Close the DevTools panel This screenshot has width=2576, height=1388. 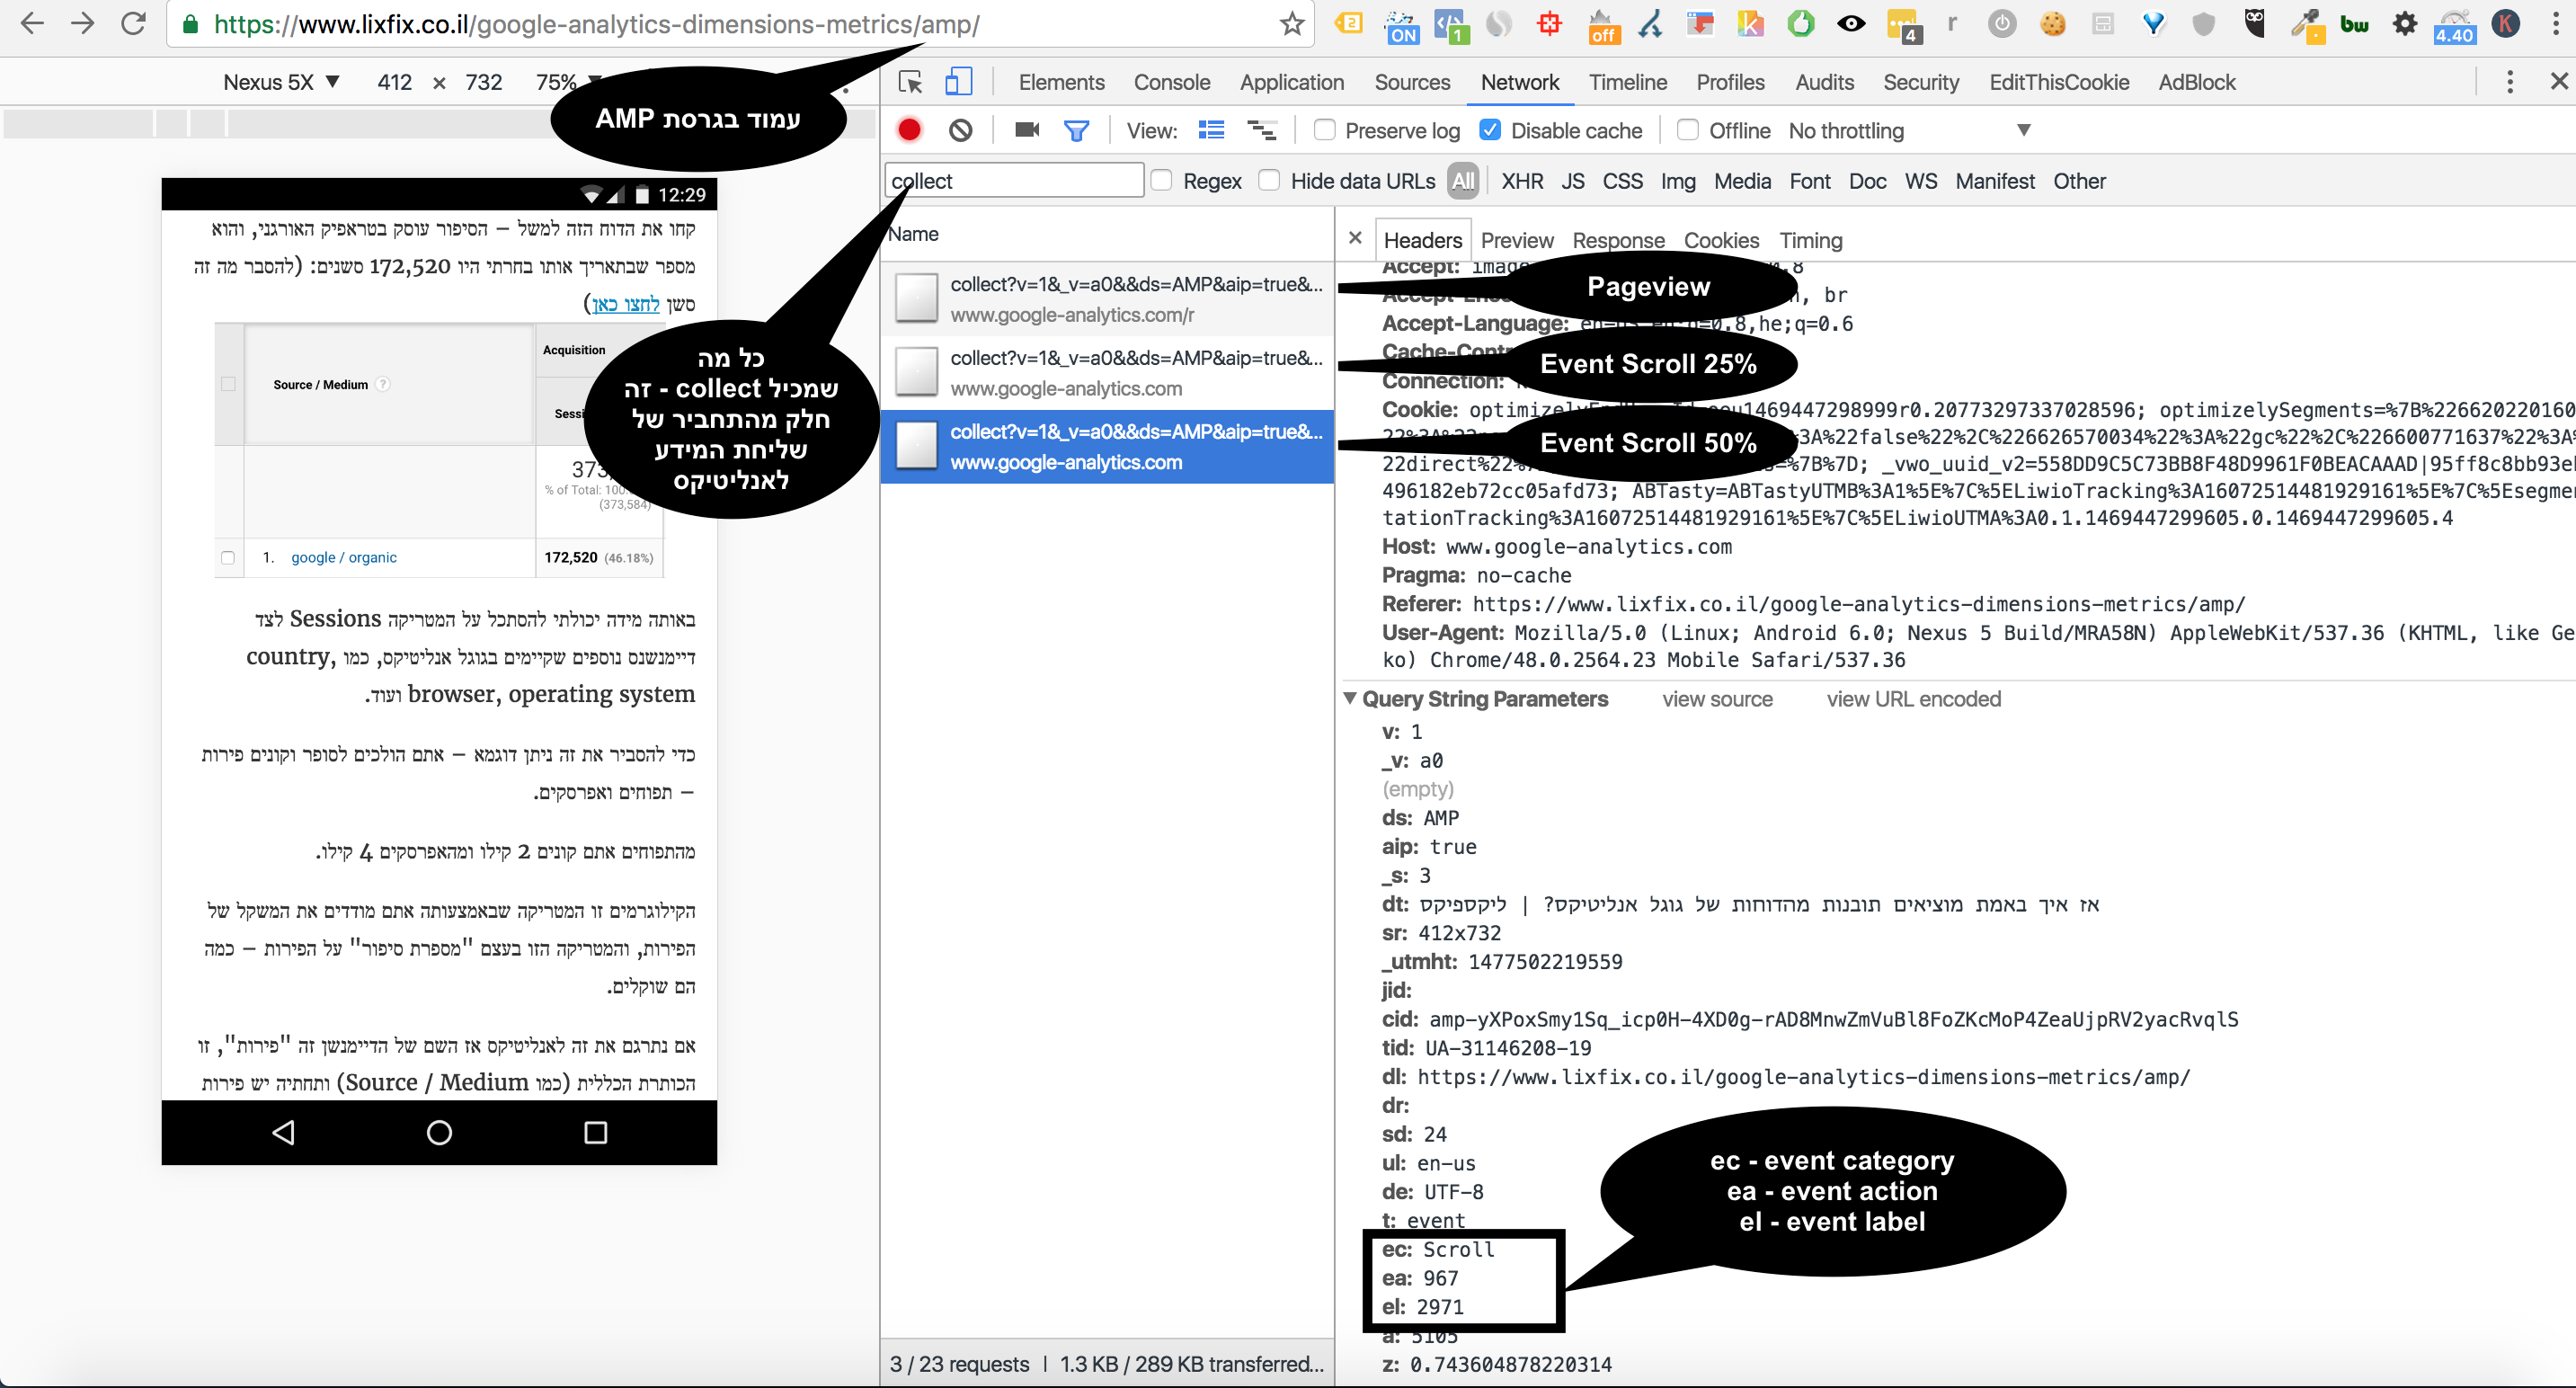pos(2558,81)
